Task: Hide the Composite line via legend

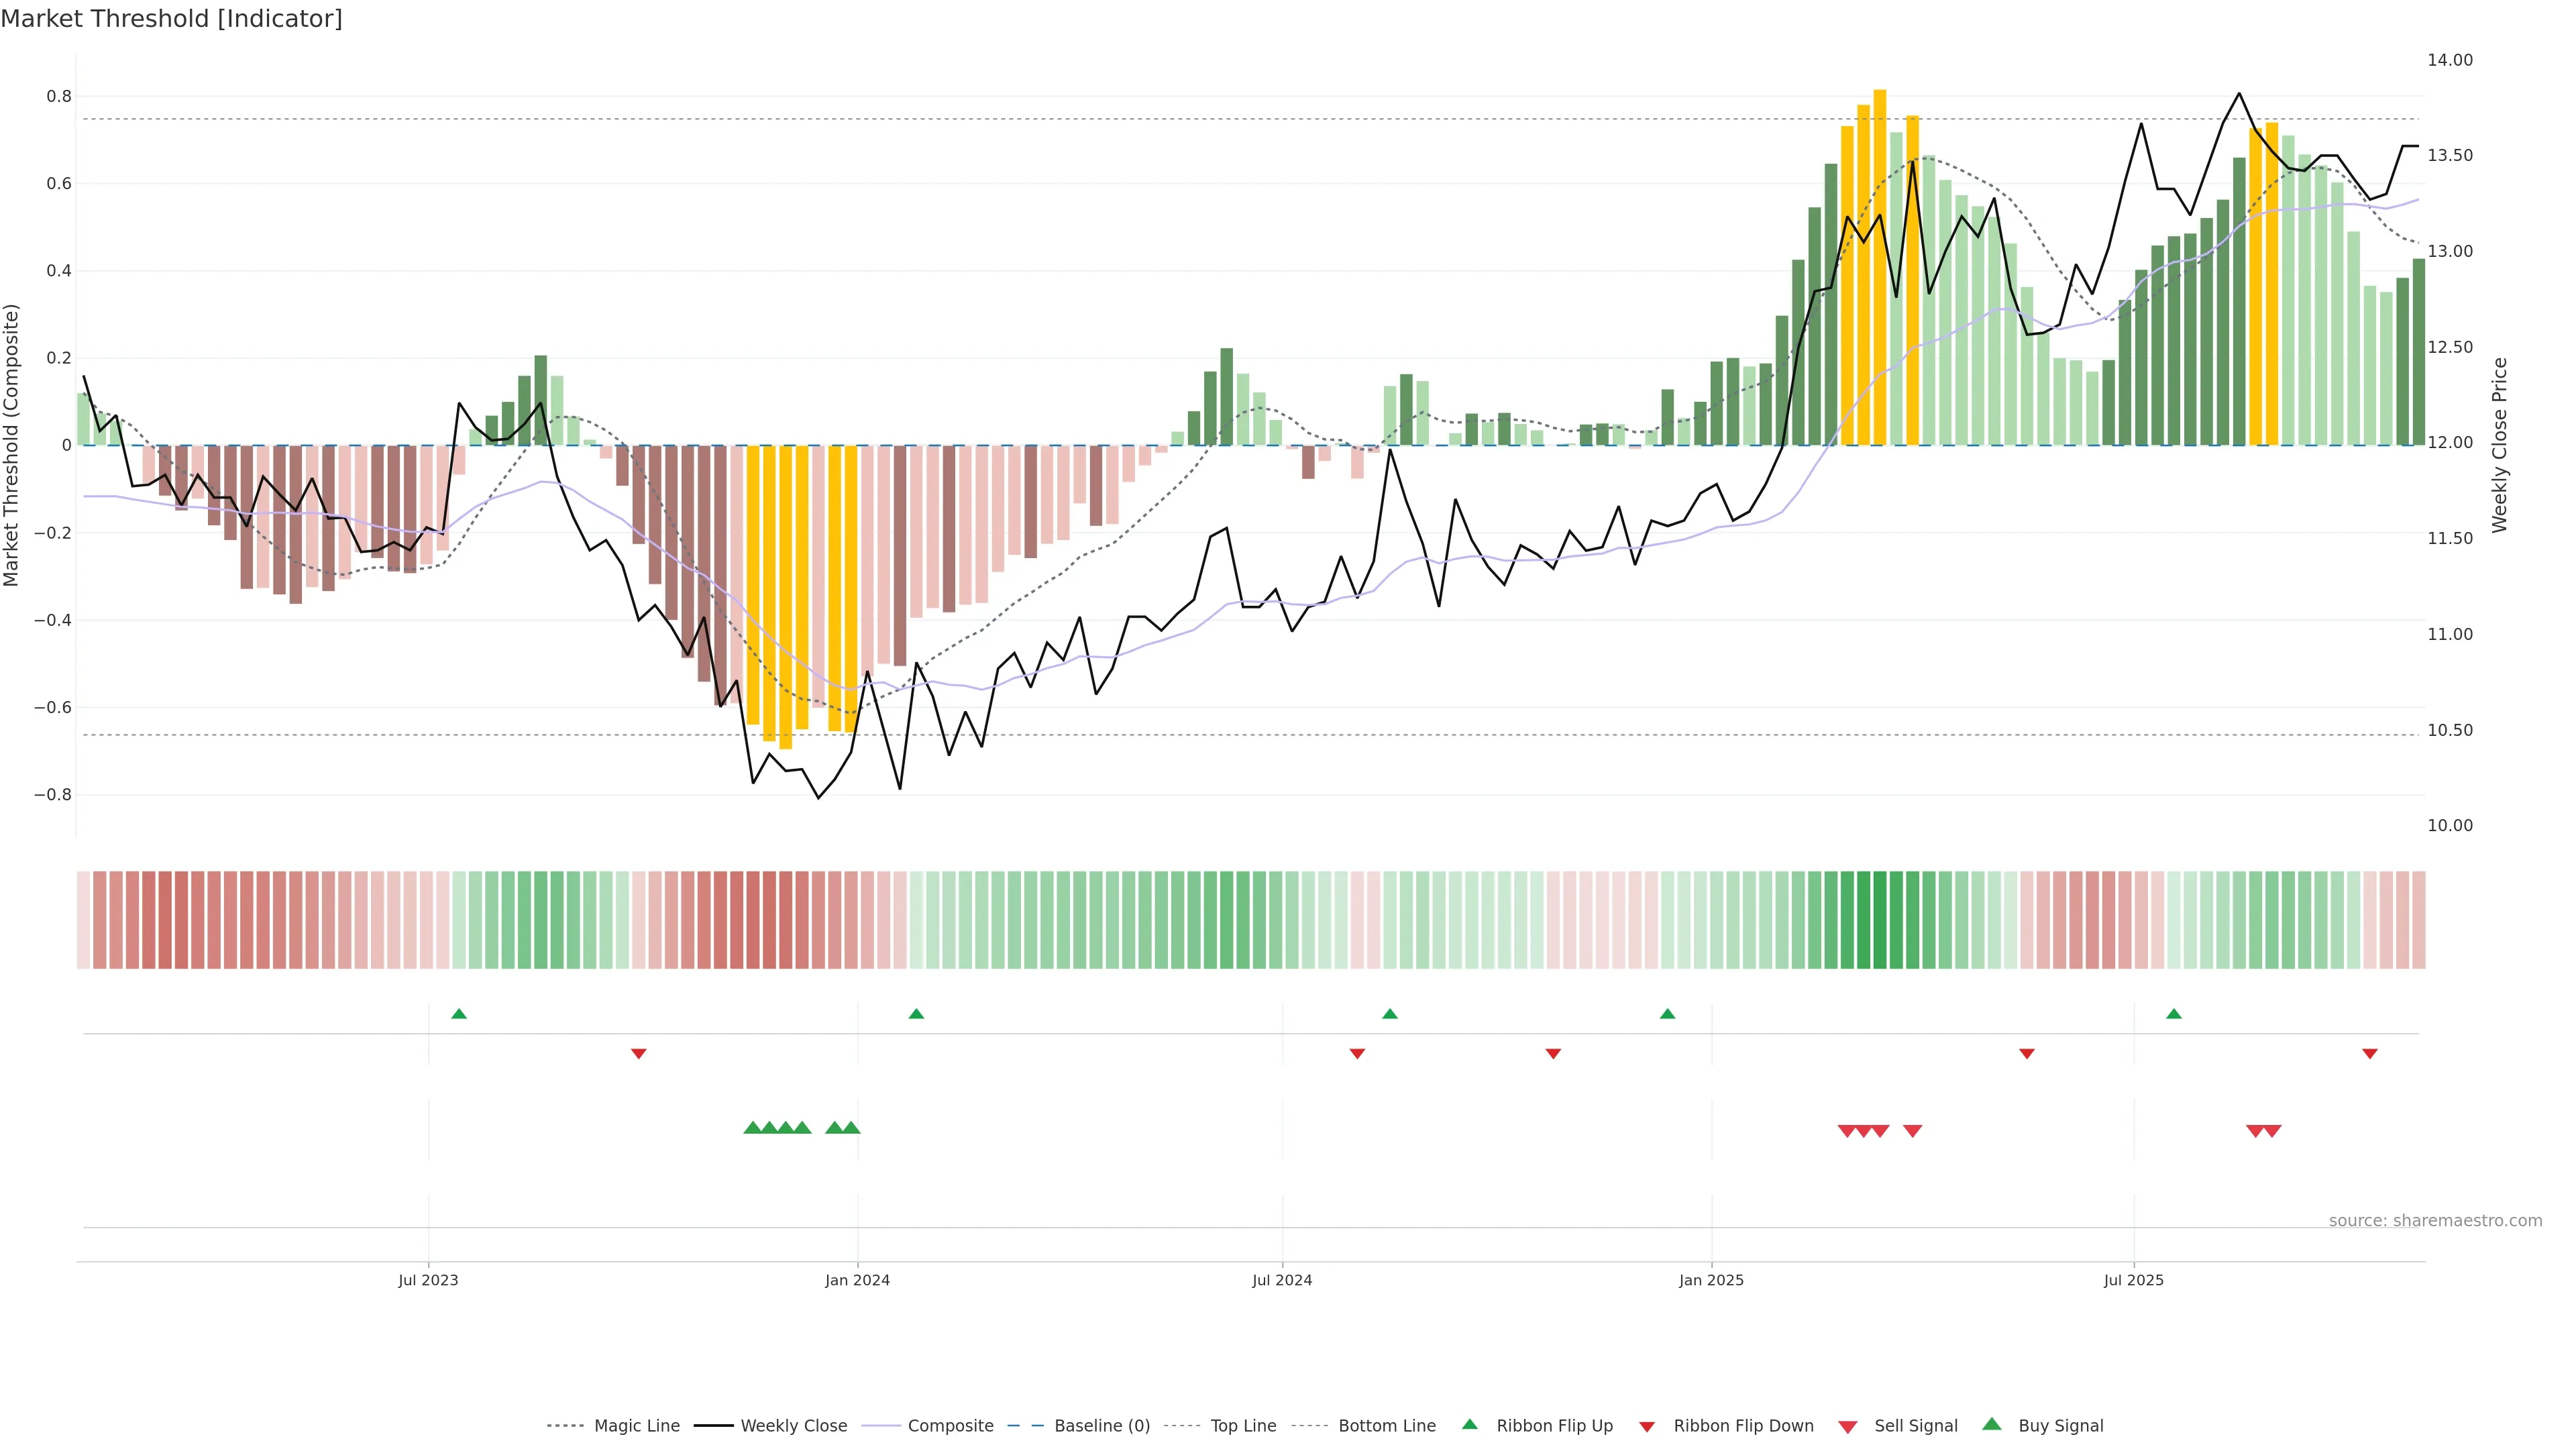Action: point(950,1426)
